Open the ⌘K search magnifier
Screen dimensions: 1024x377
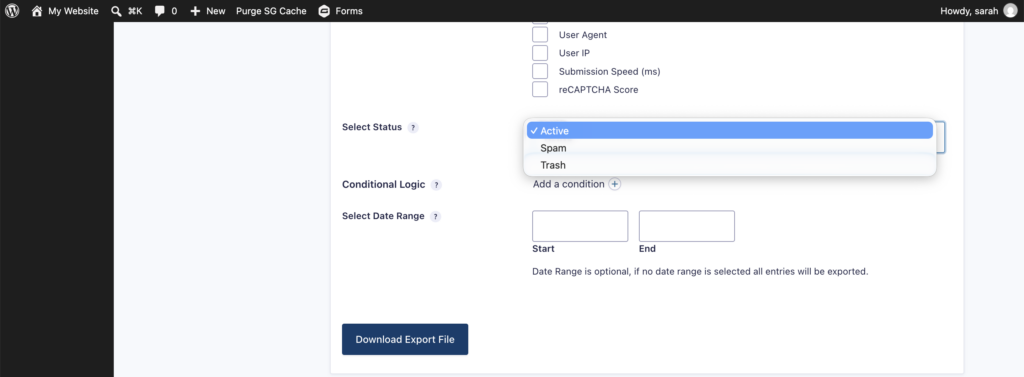click(116, 11)
